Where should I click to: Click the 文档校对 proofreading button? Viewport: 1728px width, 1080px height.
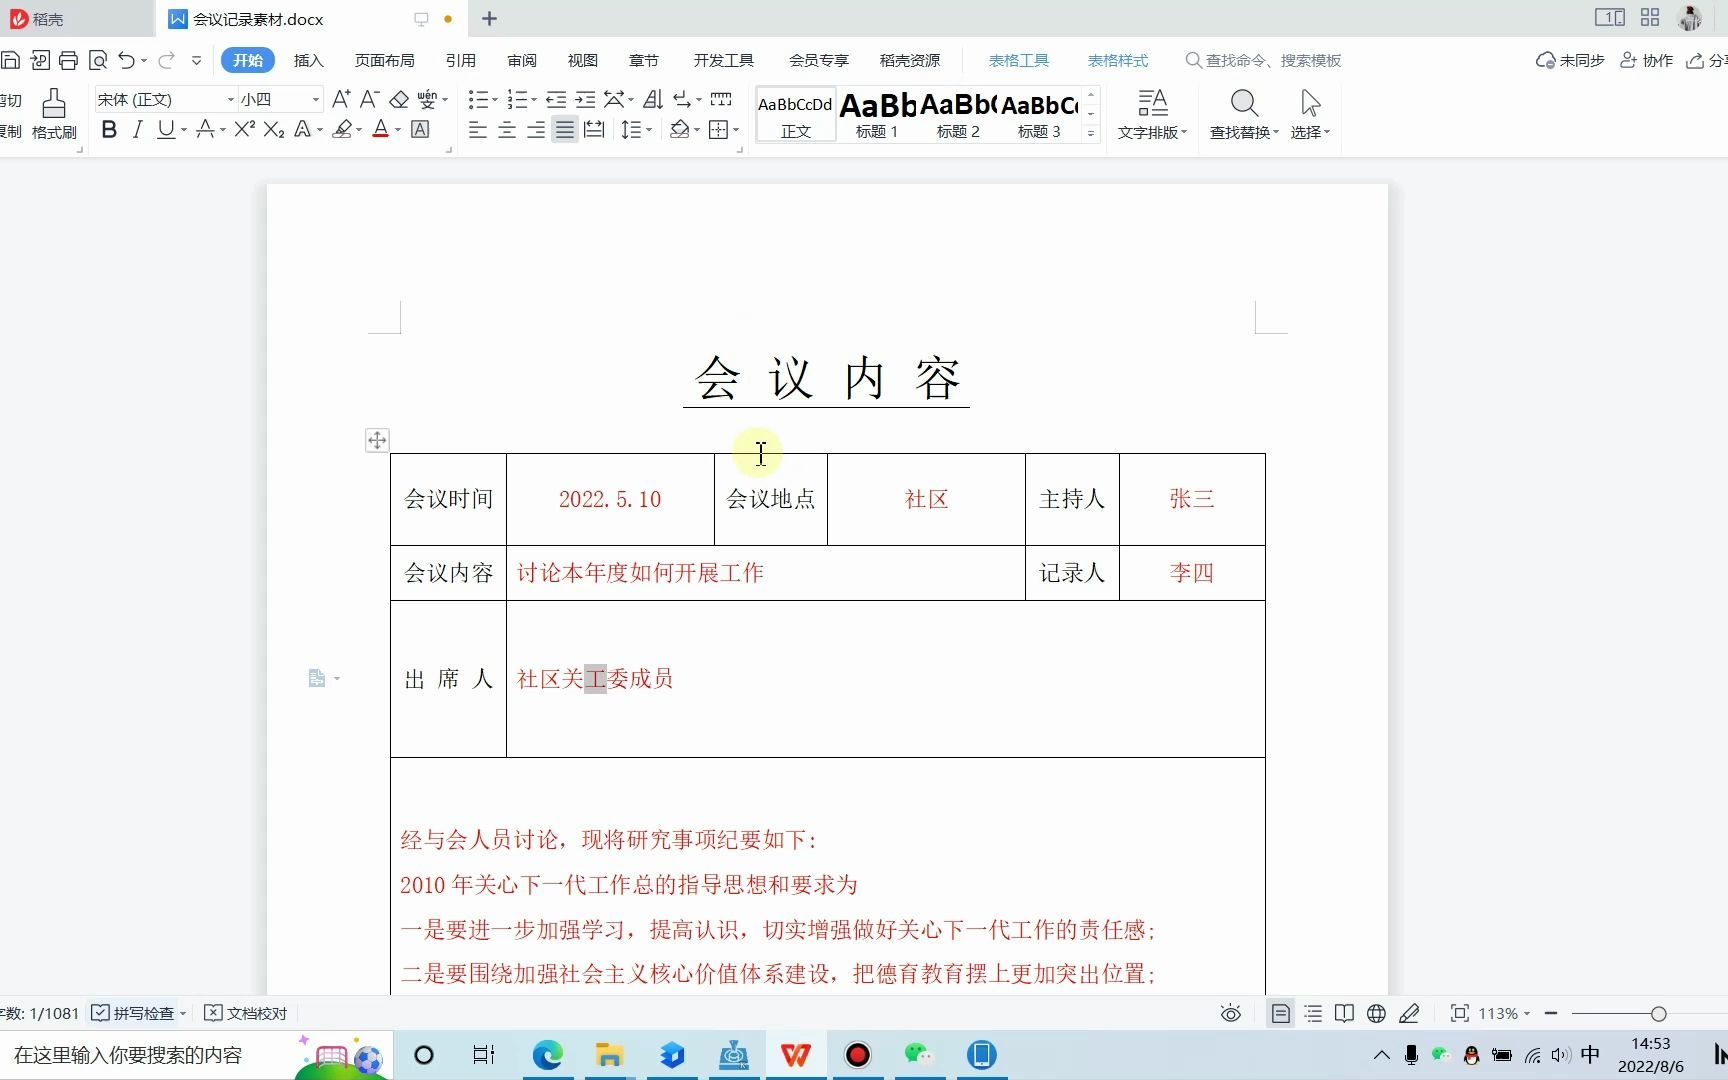point(246,1013)
